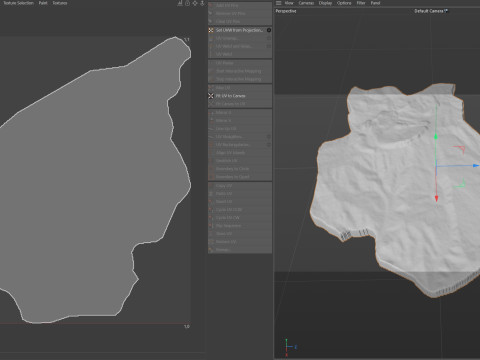Image resolution: width=480 pixels, height=360 pixels.
Task: Click the Flip Sequence command
Action: point(240,226)
